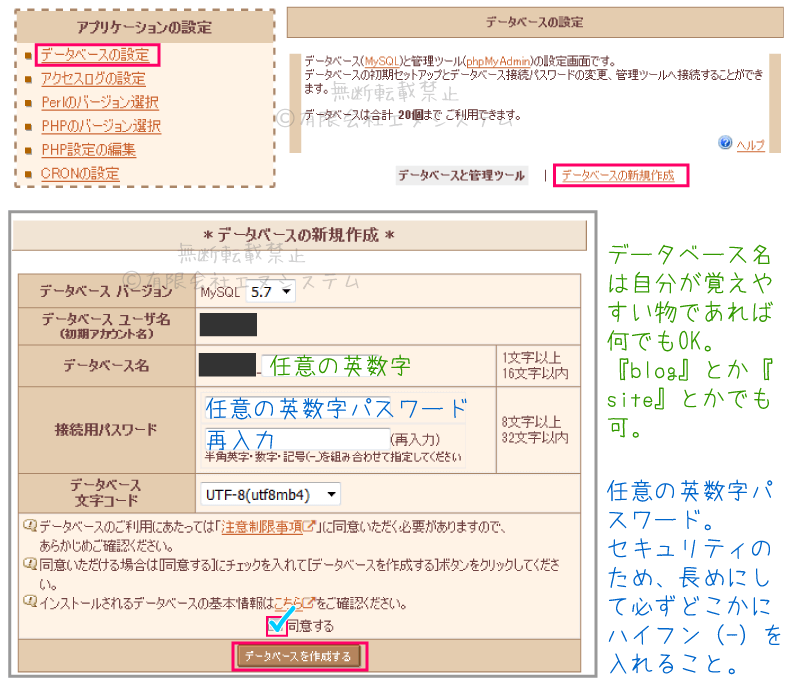Viewport: 800px width, 690px height.
Task: Click the データベース ユーザ名 row label
Action: pyautogui.click(x=106, y=326)
